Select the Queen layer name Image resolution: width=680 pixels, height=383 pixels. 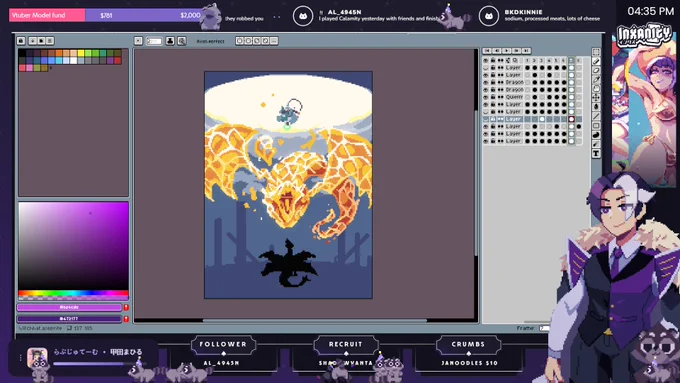tap(514, 97)
